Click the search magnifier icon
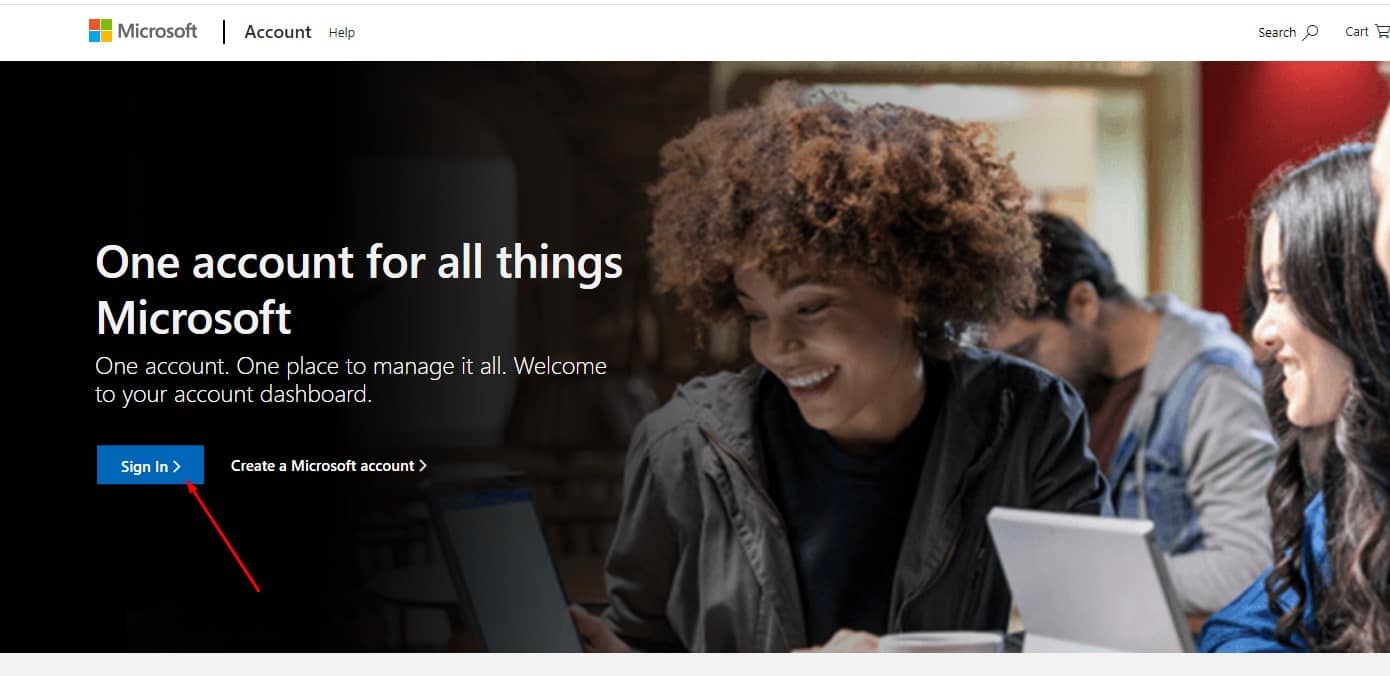 pyautogui.click(x=1311, y=32)
